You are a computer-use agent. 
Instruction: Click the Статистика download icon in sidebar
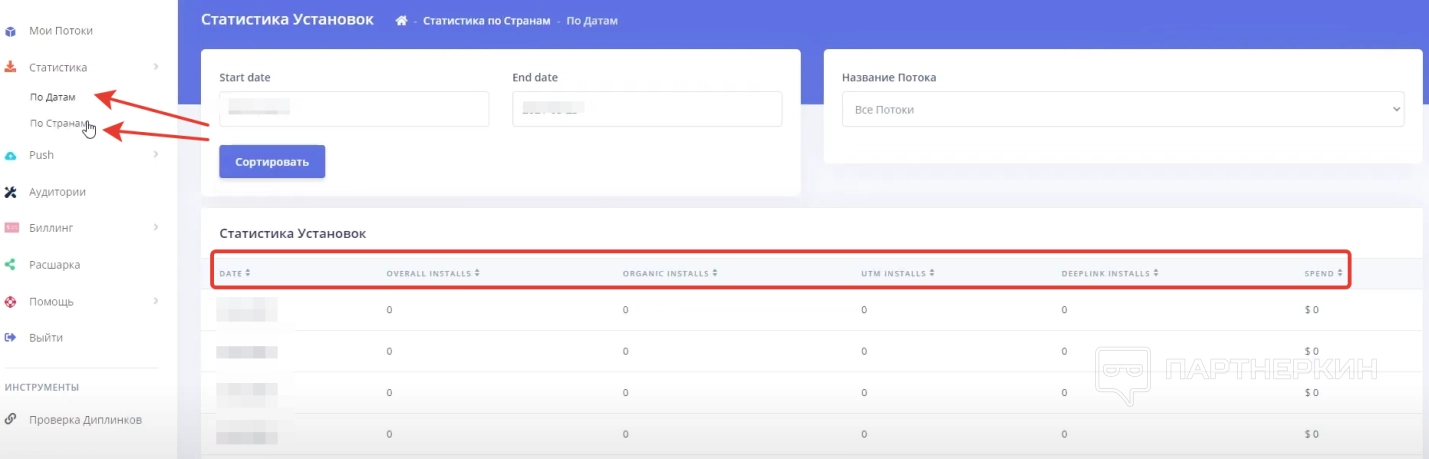click(x=11, y=67)
